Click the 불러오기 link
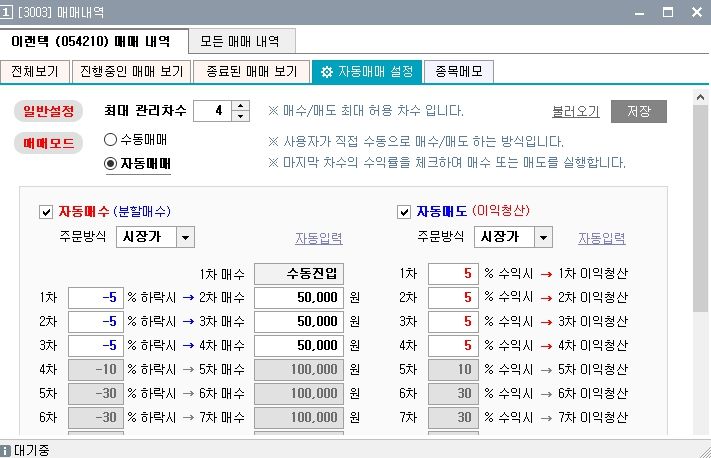The height and width of the screenshot is (458, 711). click(575, 111)
